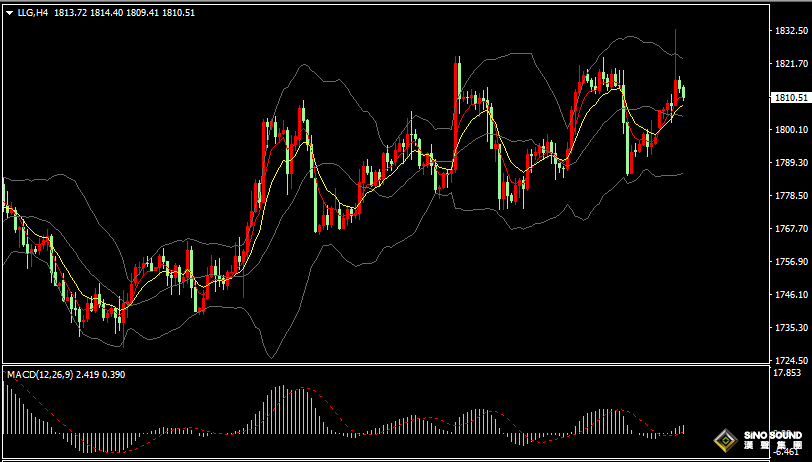
Task: Click the MACD scale value 17.853
Action: click(787, 373)
